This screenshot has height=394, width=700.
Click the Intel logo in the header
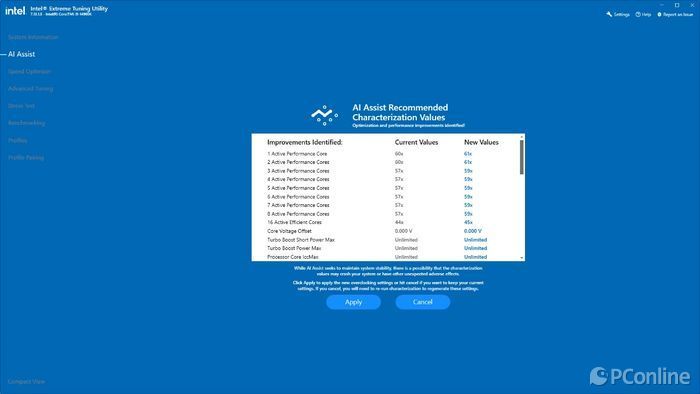pos(15,10)
